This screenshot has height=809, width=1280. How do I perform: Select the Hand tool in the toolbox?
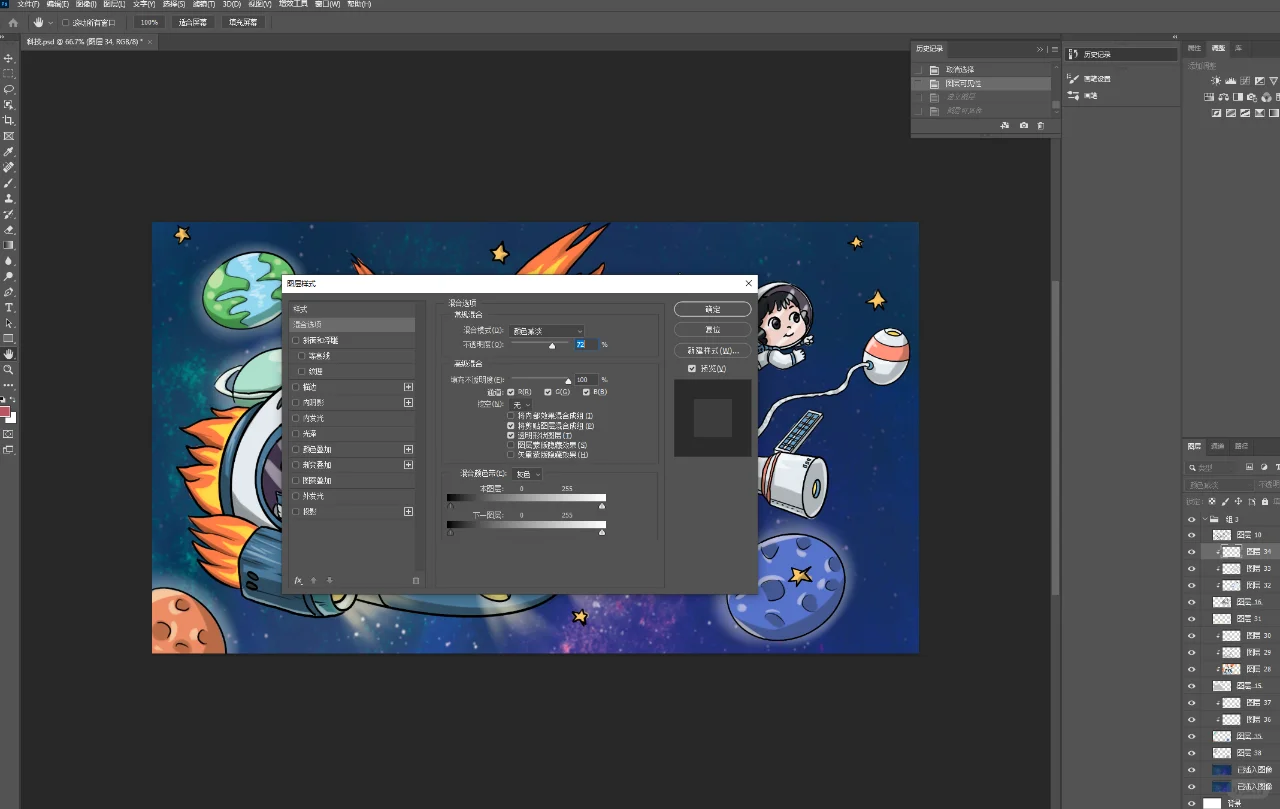coord(9,354)
